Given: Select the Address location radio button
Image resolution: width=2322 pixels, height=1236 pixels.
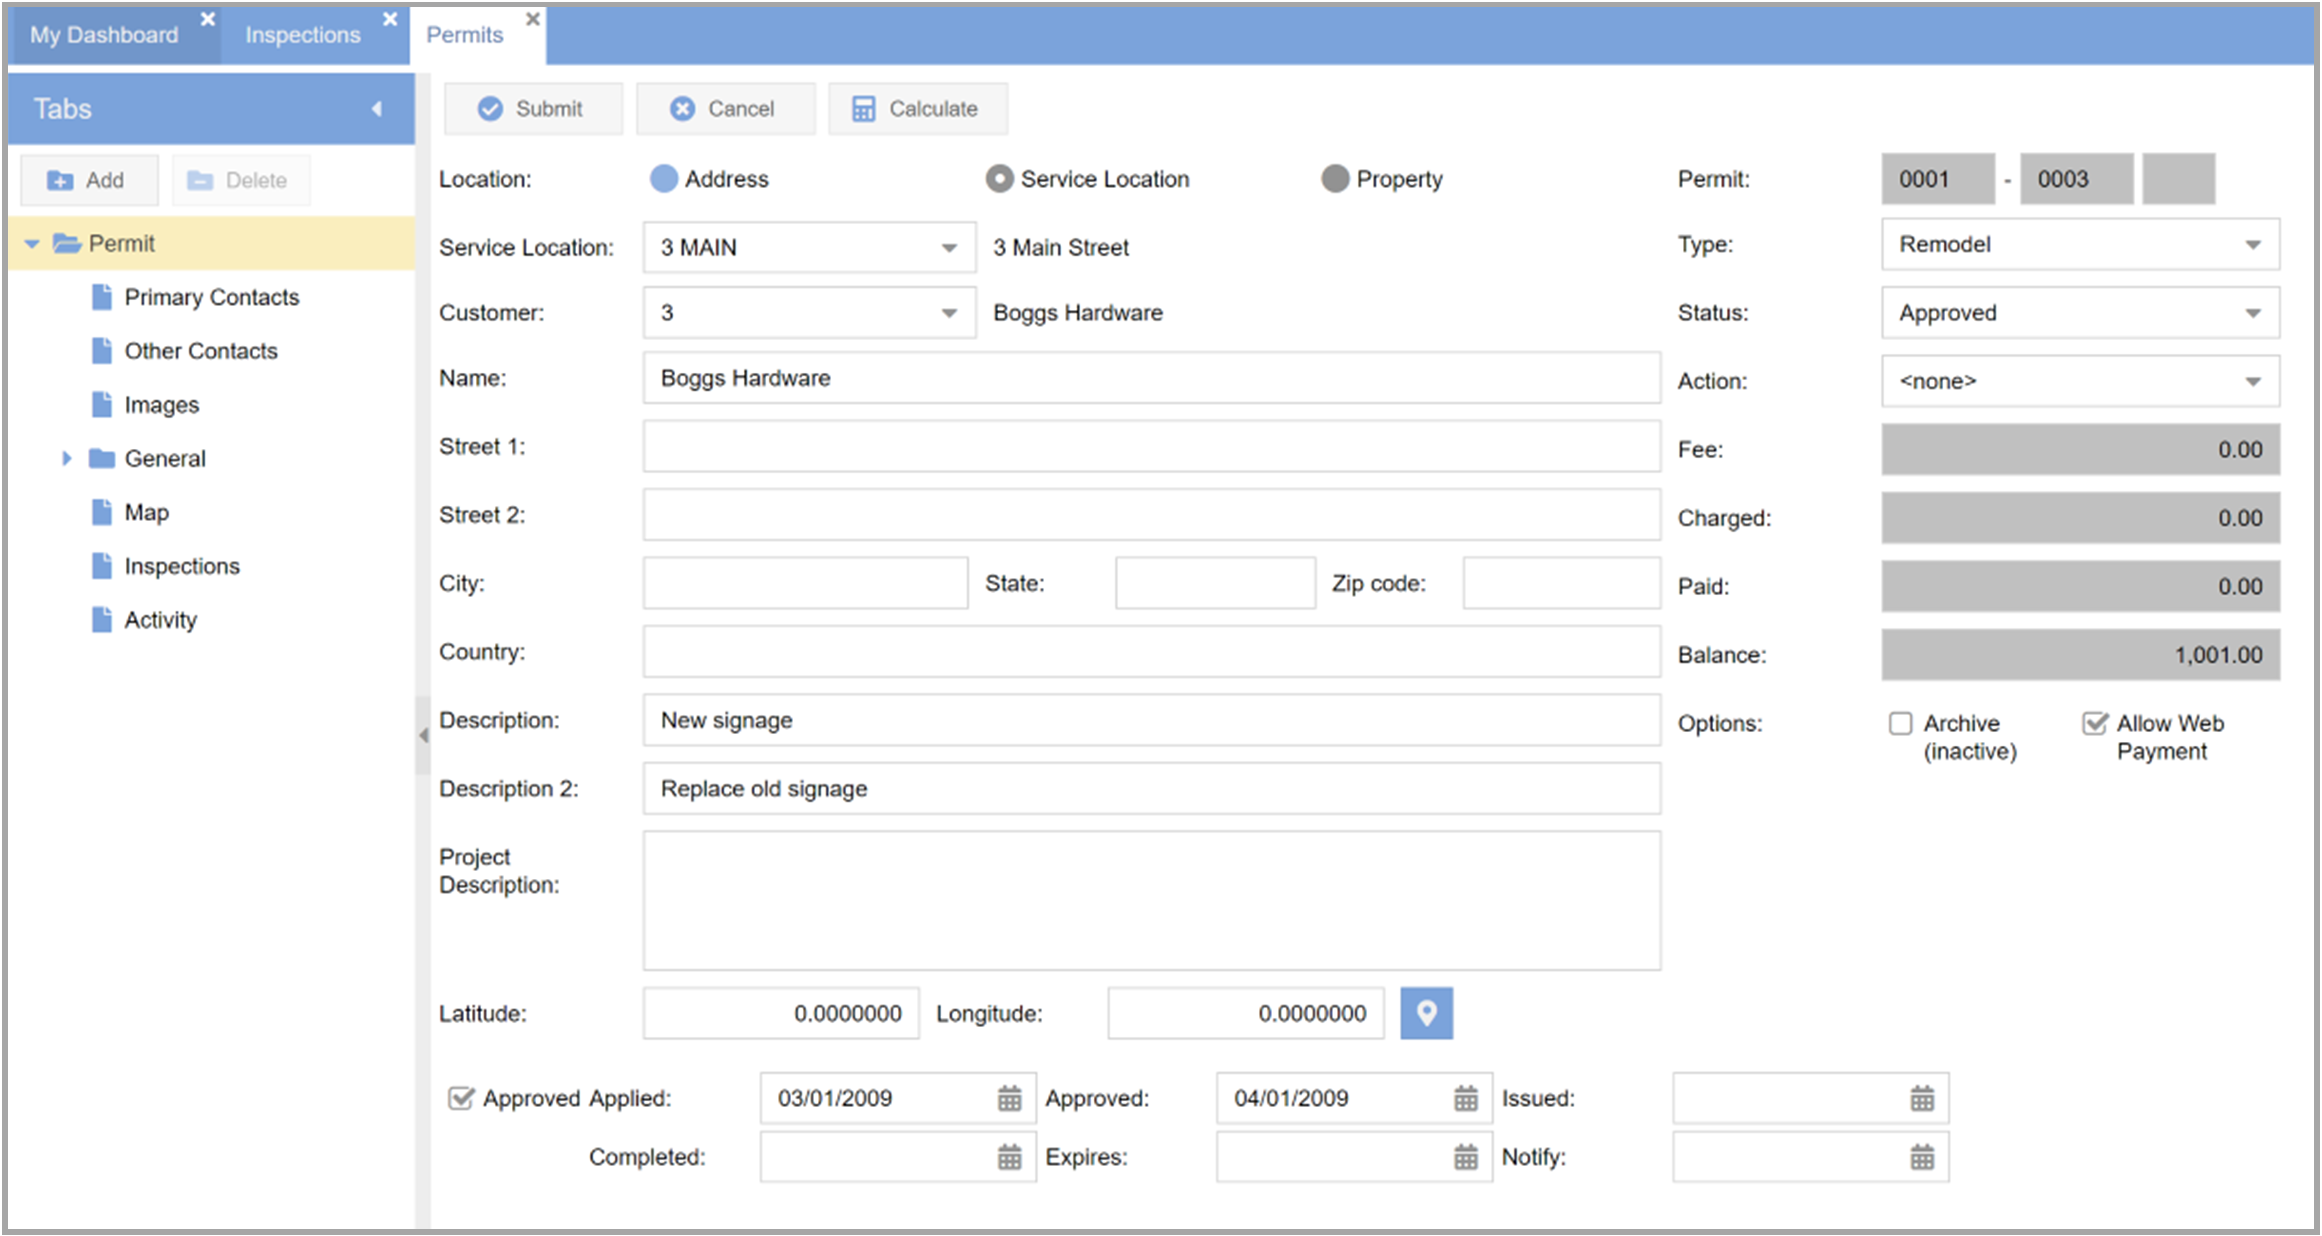Looking at the screenshot, I should (664, 179).
